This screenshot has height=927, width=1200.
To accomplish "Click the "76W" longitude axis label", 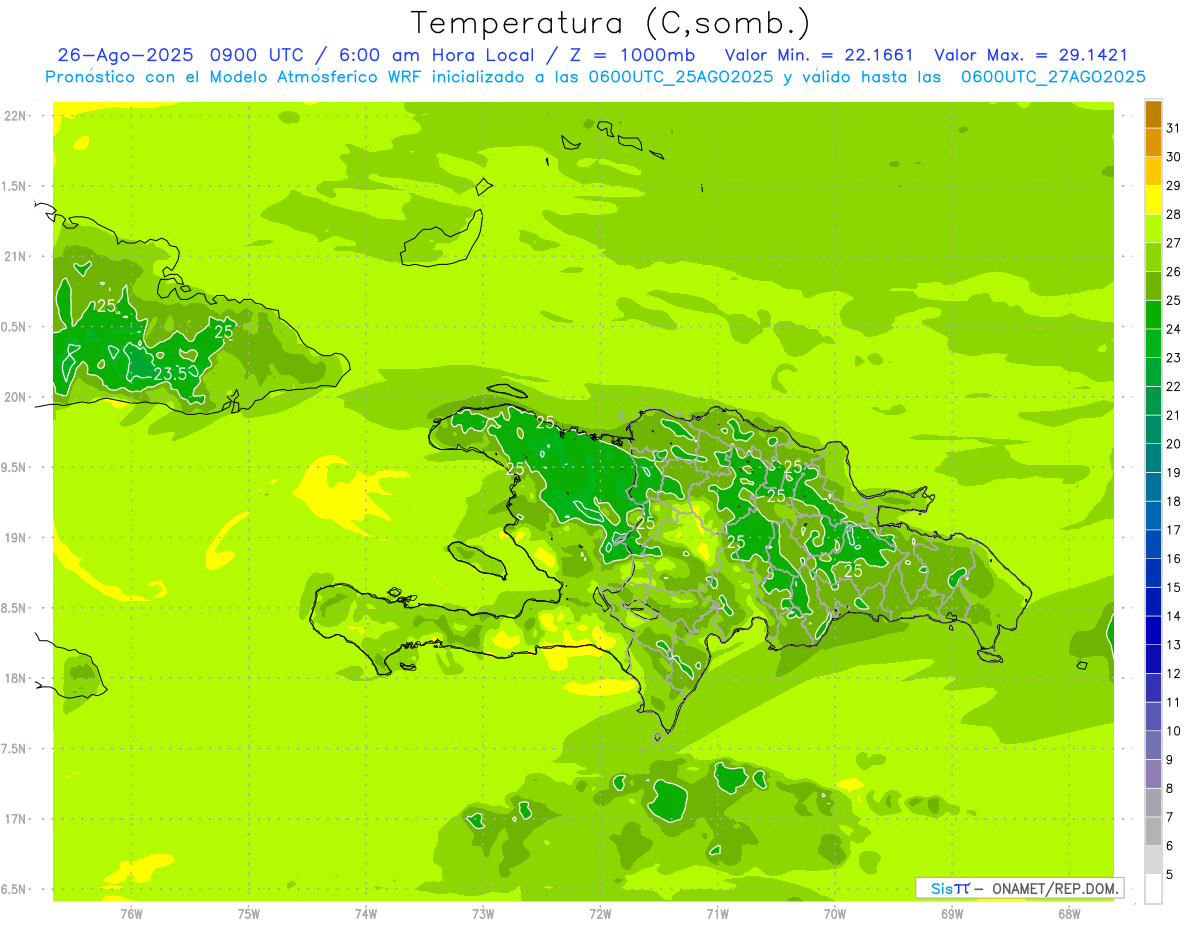I will pos(131,914).
